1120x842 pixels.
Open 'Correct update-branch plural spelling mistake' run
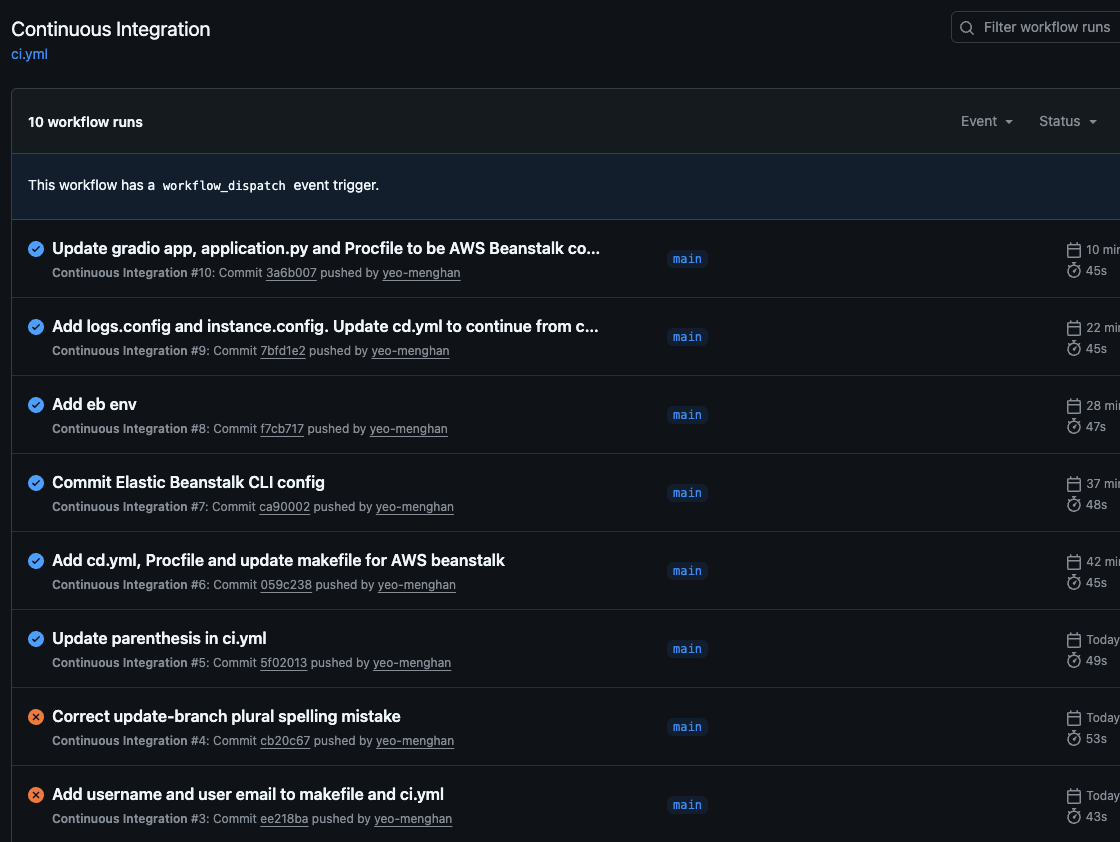226,716
